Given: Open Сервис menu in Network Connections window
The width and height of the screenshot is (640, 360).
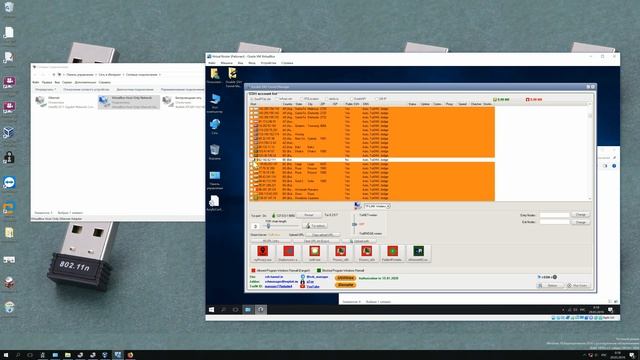Looking at the screenshot, I should pyautogui.click(x=67, y=82).
